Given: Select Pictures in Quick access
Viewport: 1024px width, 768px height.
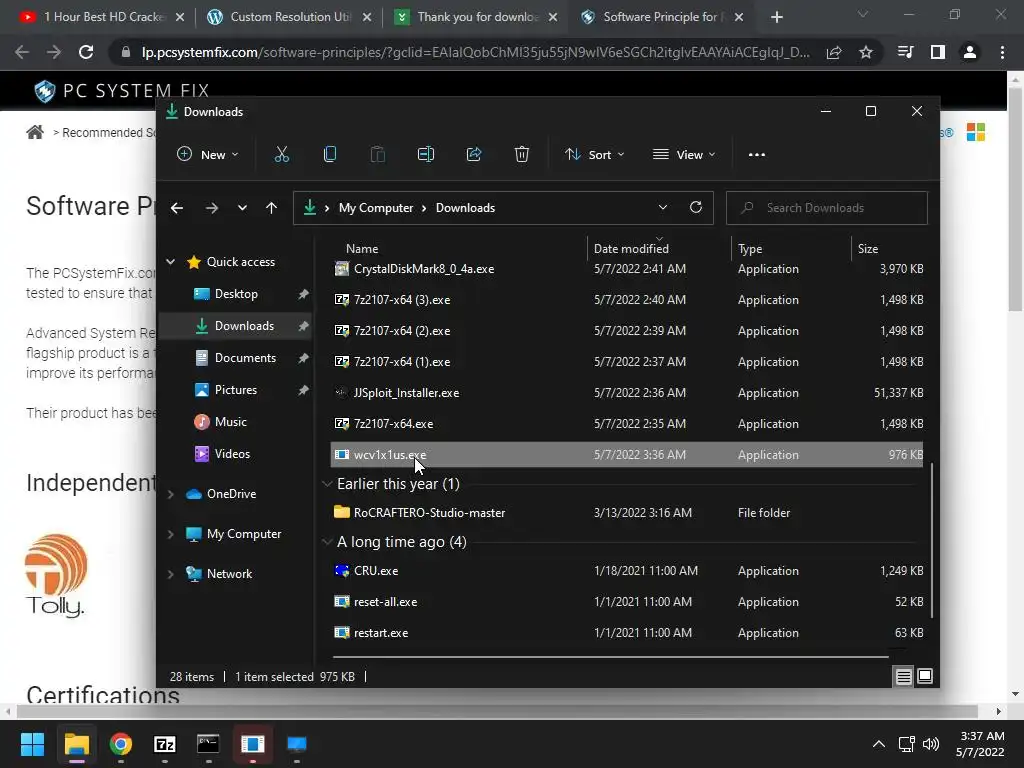Looking at the screenshot, I should click(x=236, y=390).
